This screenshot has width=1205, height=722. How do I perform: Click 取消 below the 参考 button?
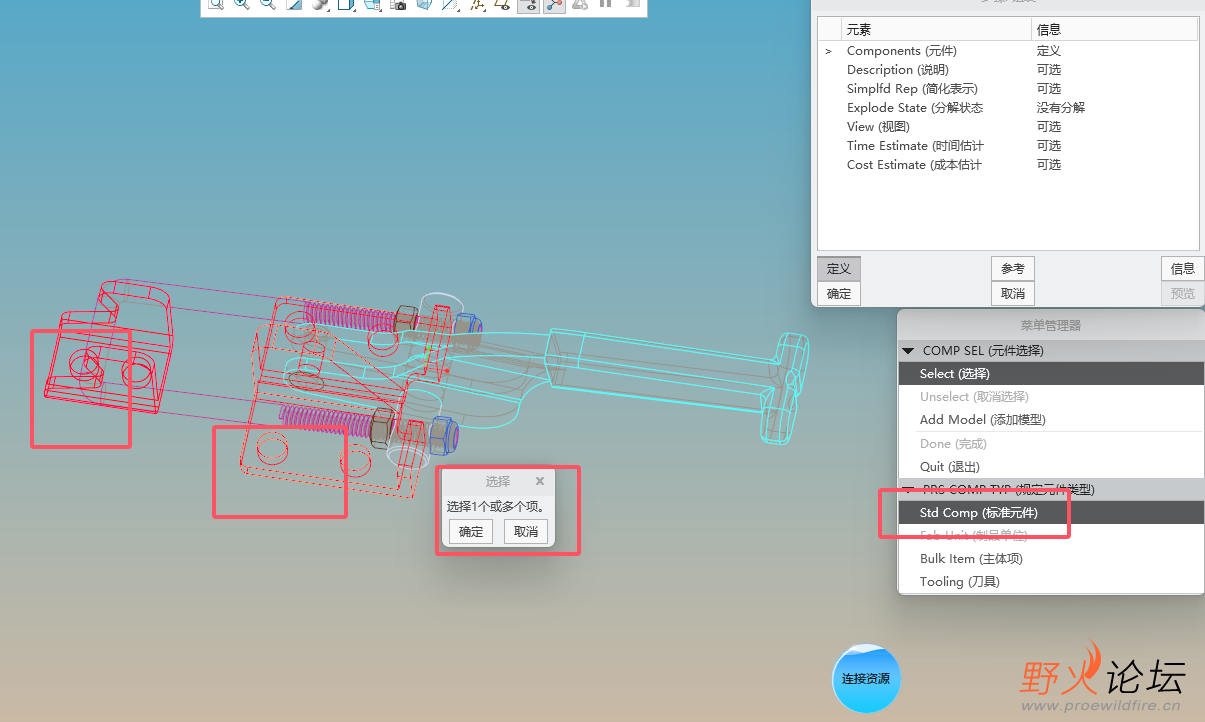[x=1013, y=293]
